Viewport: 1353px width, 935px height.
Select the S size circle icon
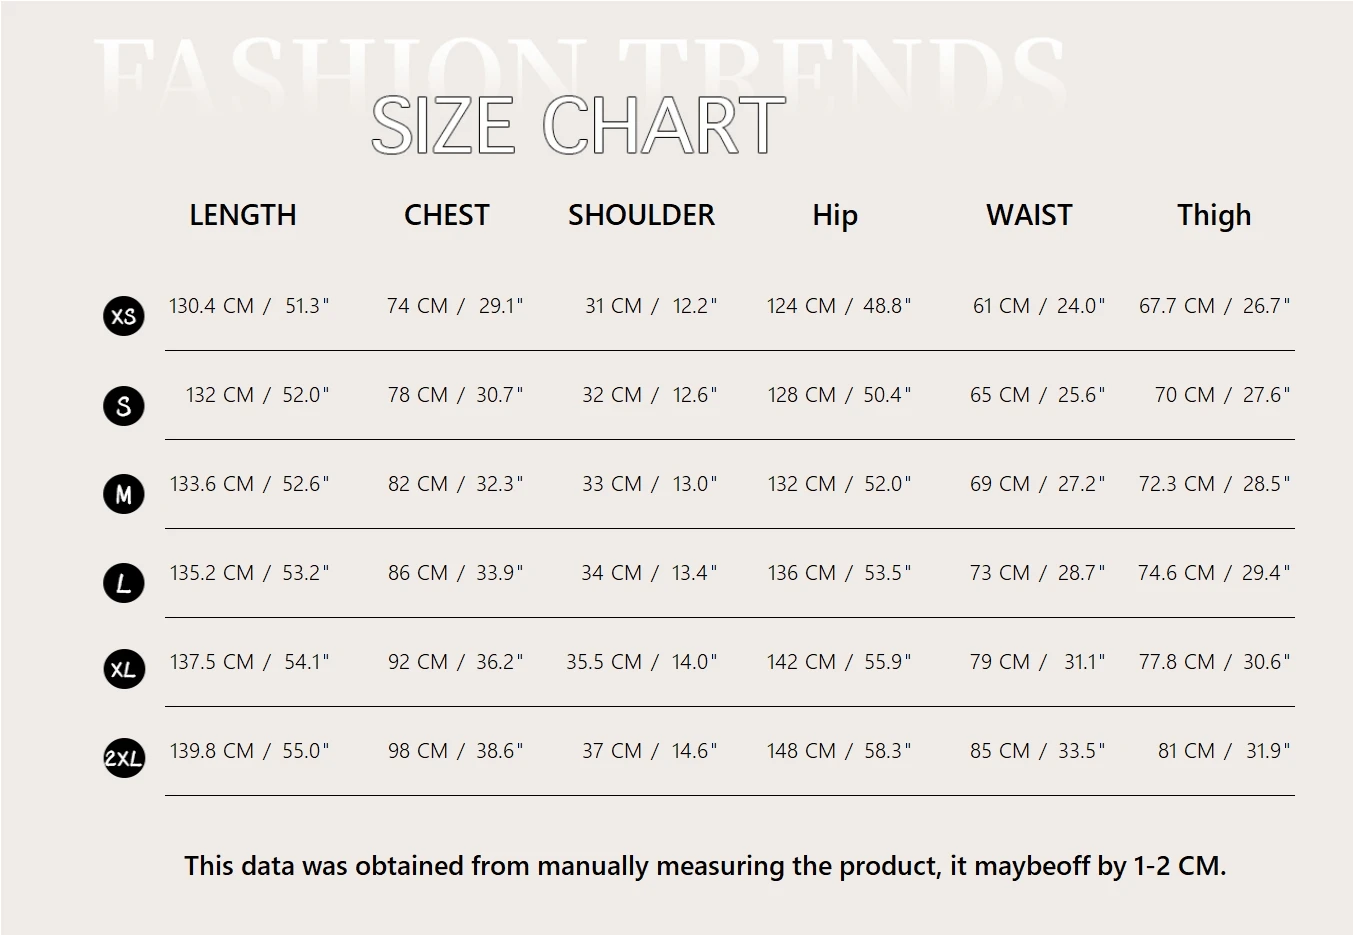pos(124,405)
